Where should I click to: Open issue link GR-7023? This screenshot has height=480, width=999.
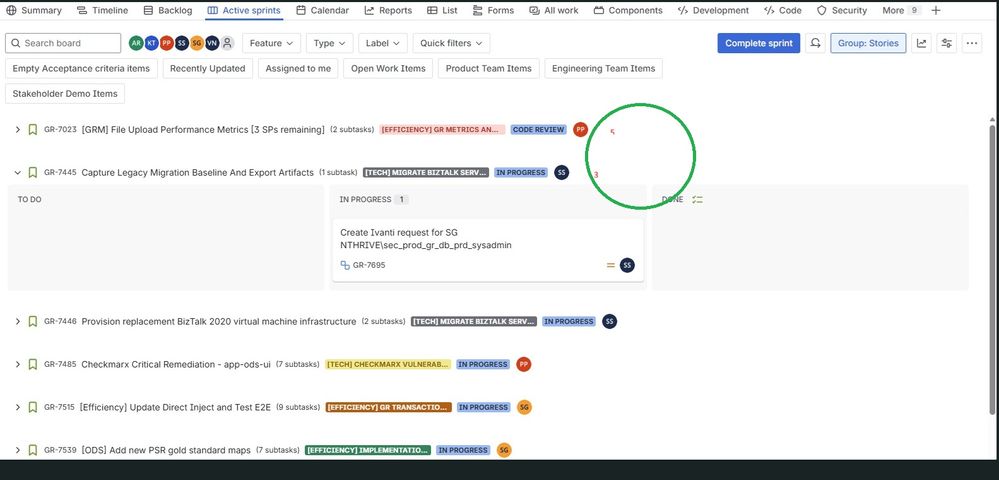pos(60,129)
